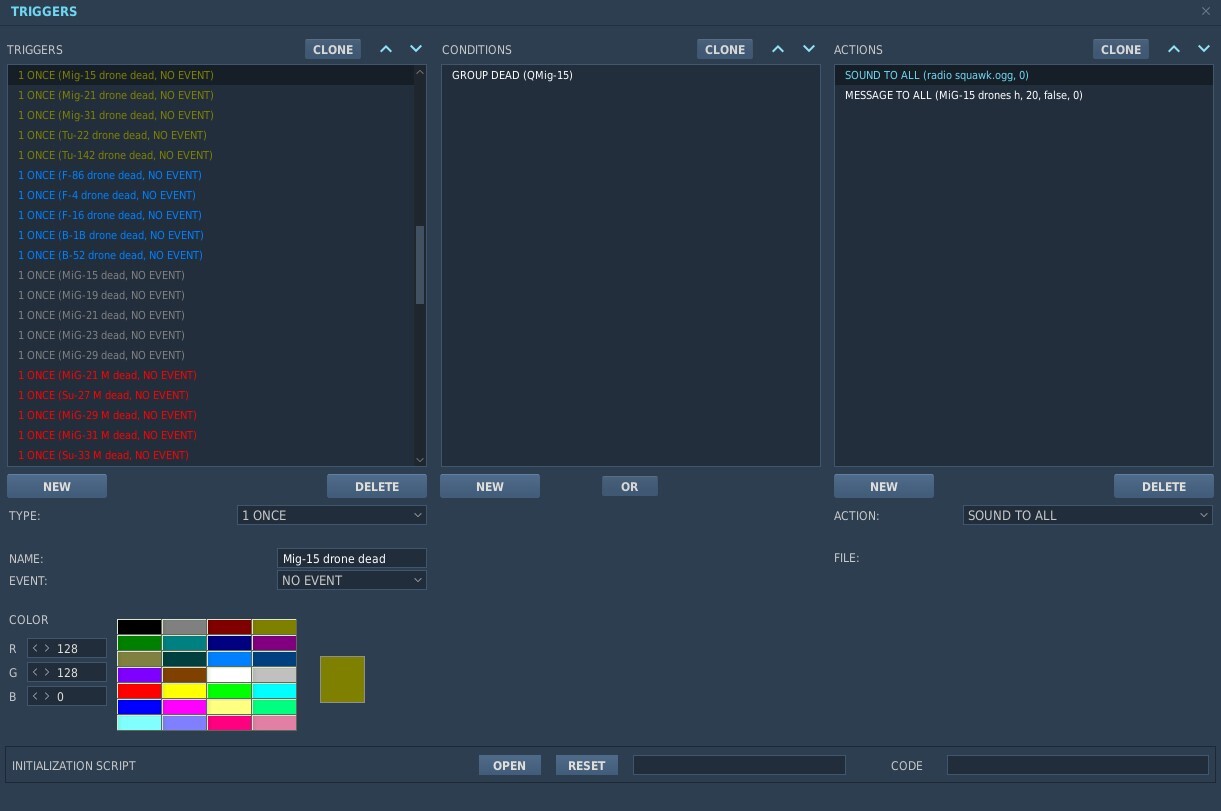Viewport: 1221px width, 811px height.
Task: Close the Triggers window with X
Action: pos(1205,11)
